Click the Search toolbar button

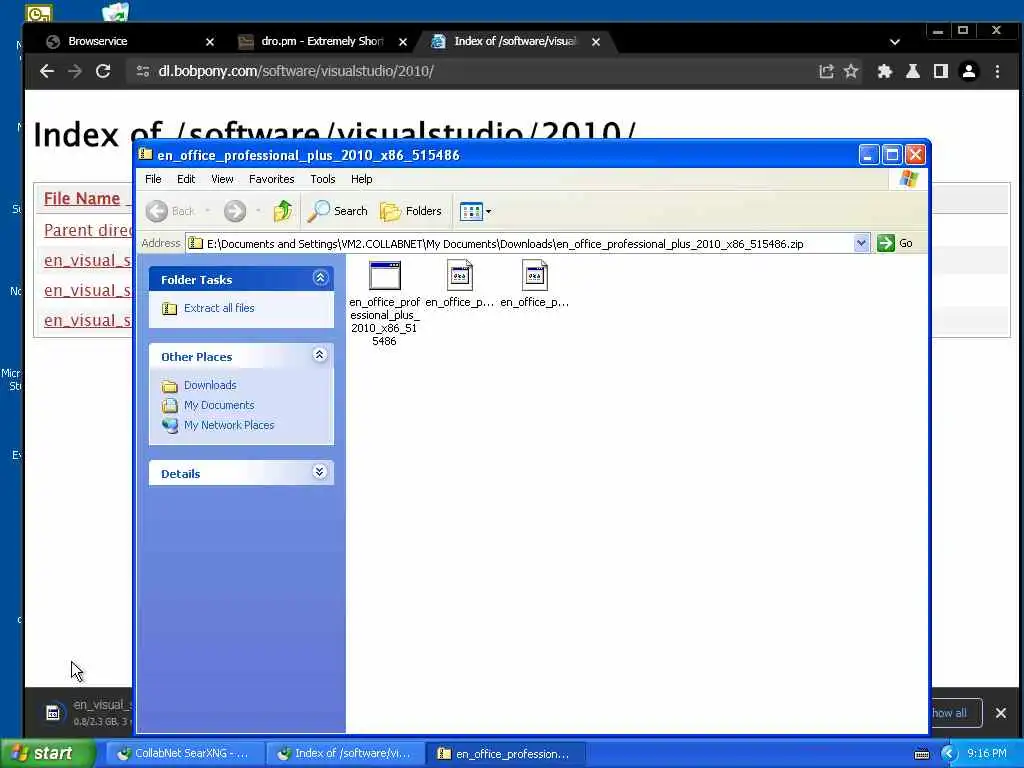pyautogui.click(x=338, y=211)
